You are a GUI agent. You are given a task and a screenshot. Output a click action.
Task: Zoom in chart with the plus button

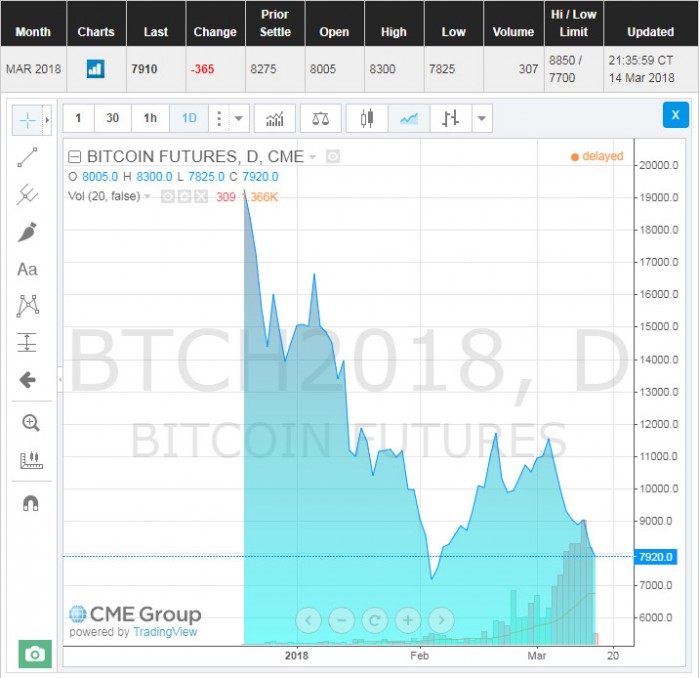408,620
